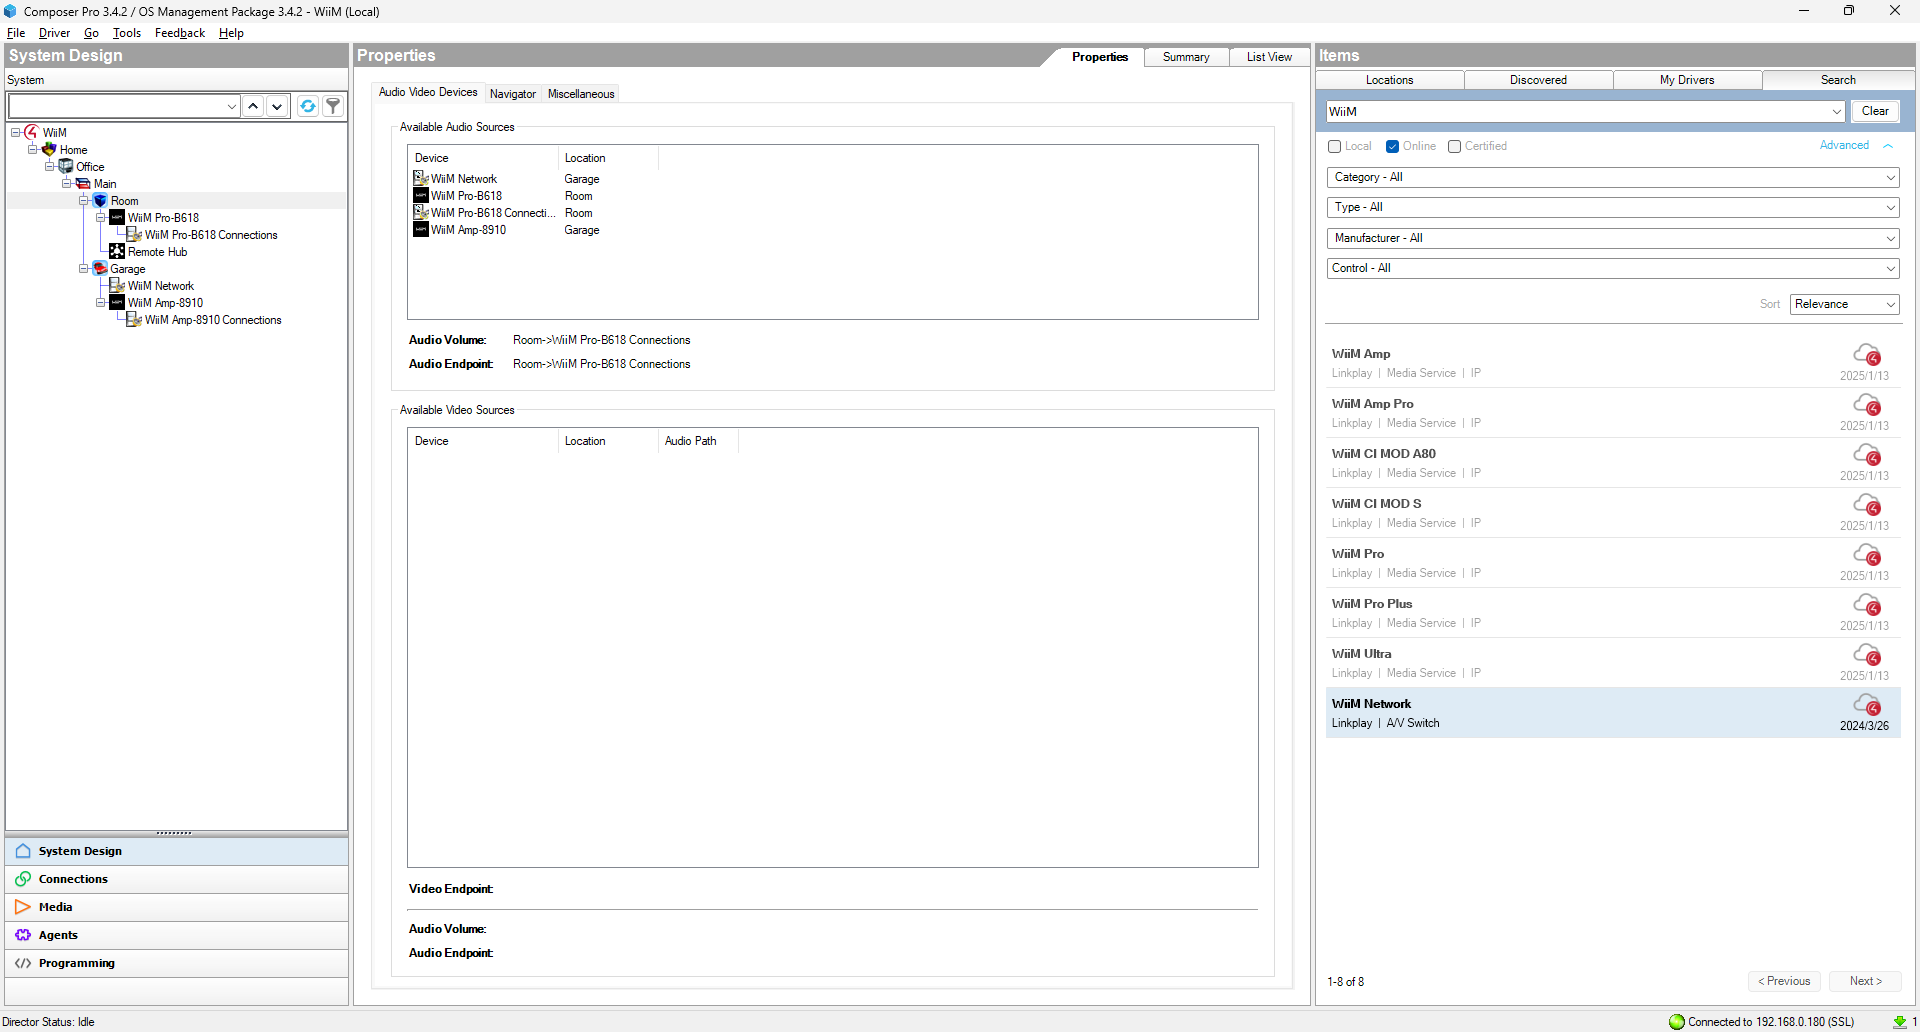Click the Location column header in Video Sources
Screen dimensions: 1920x1032
(x=608, y=441)
